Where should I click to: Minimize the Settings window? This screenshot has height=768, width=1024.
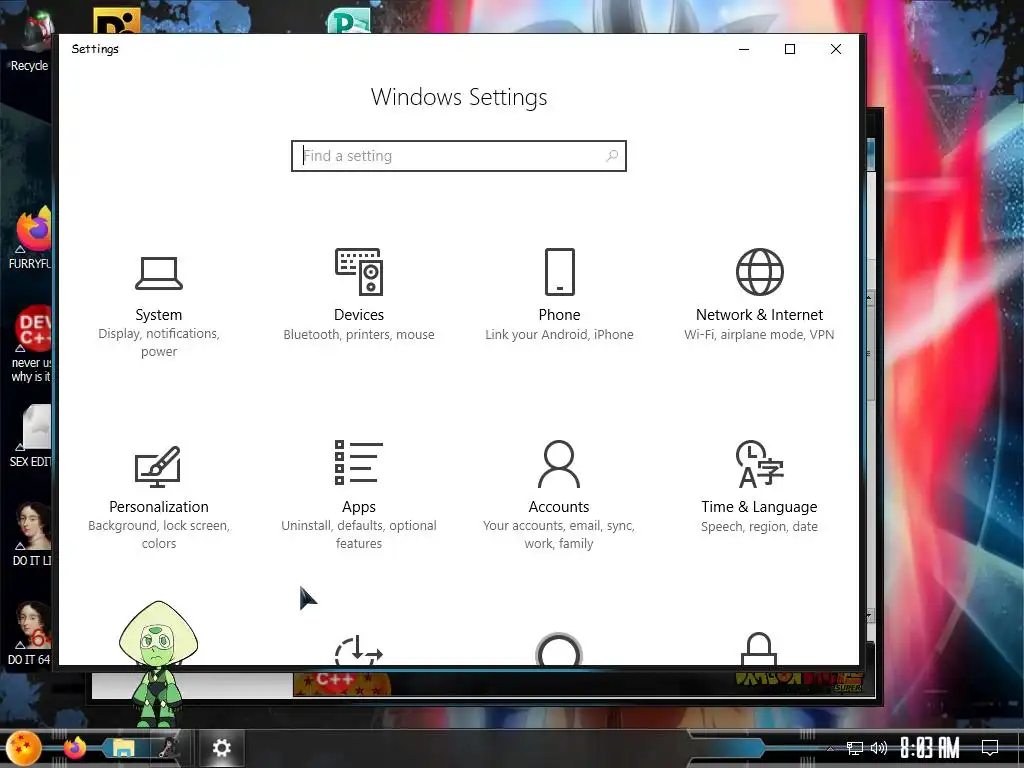[x=744, y=49]
